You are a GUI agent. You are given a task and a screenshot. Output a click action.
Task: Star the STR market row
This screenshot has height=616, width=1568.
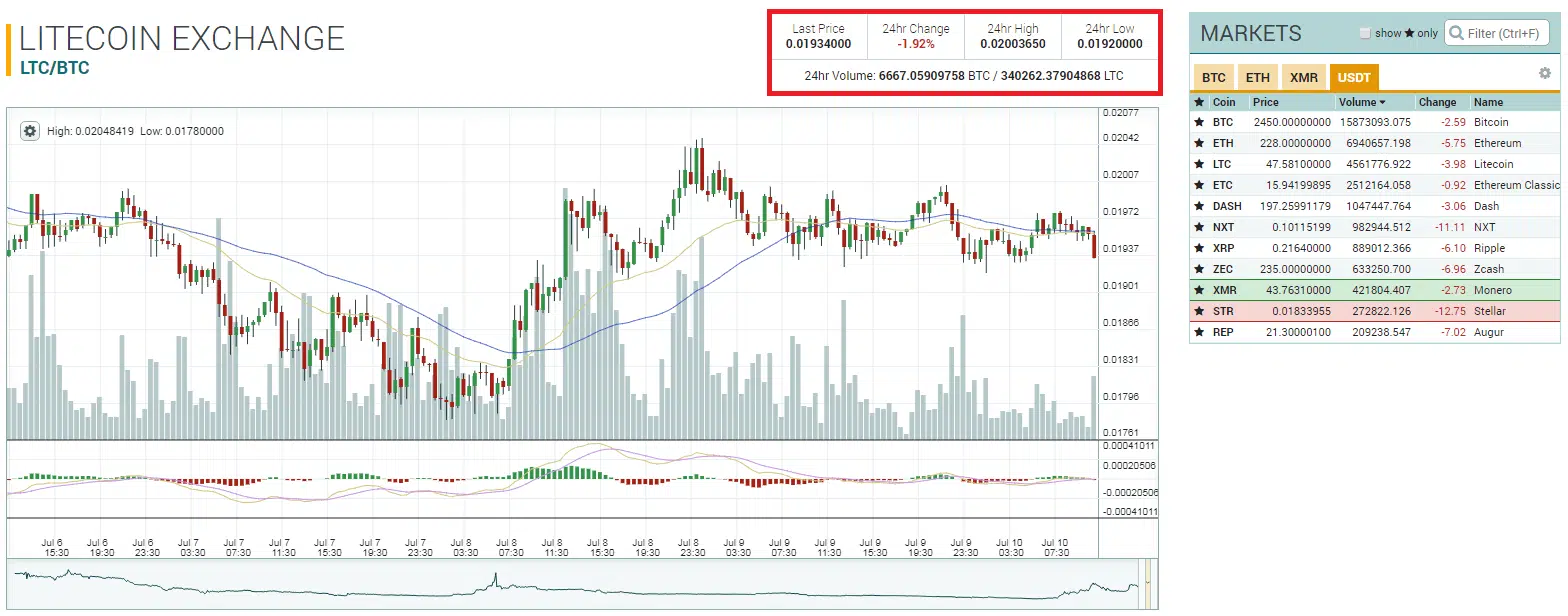click(x=1199, y=311)
